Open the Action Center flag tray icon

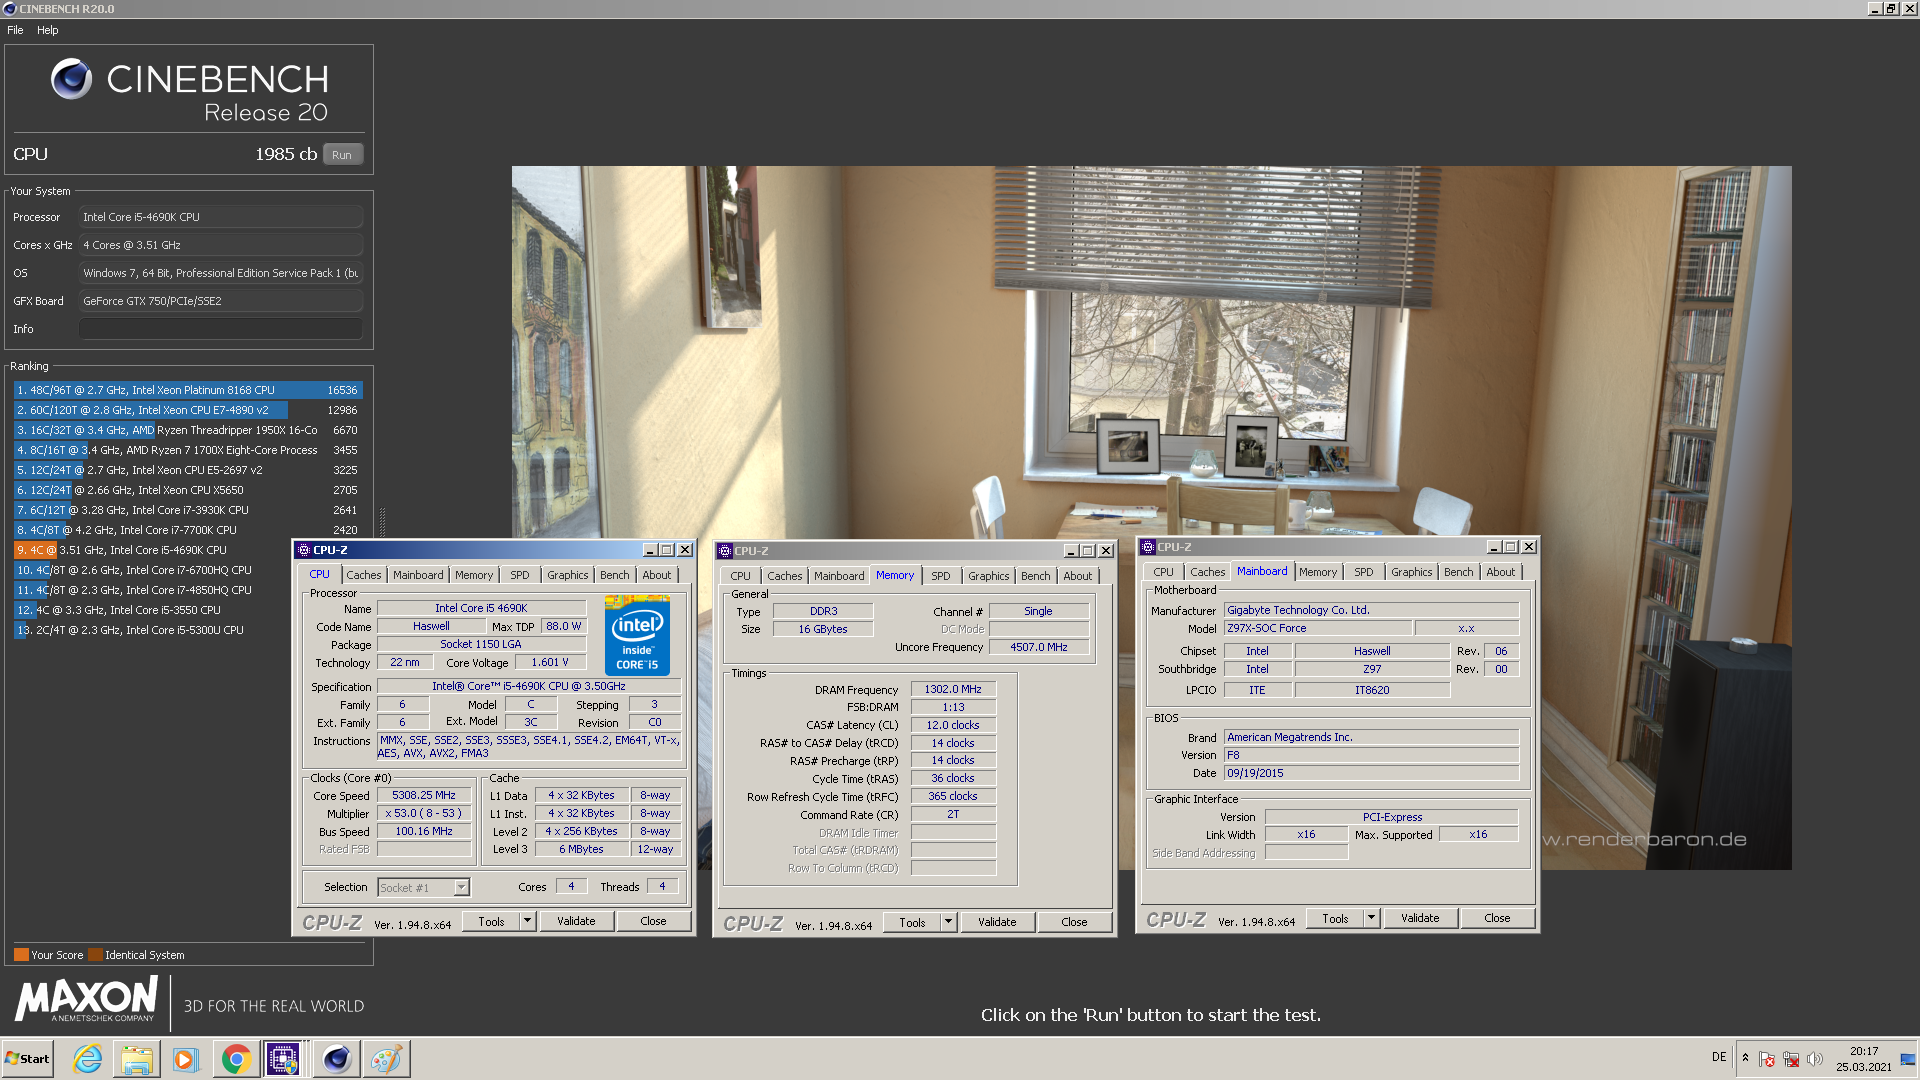1767,1059
